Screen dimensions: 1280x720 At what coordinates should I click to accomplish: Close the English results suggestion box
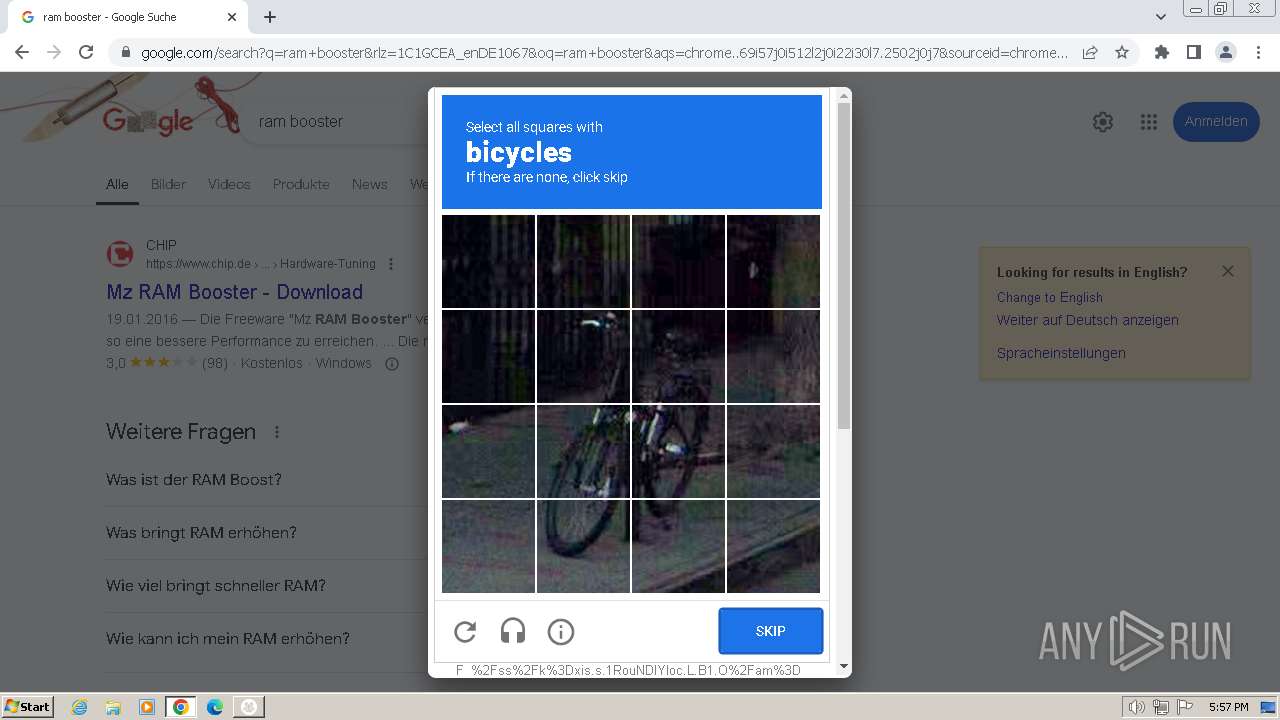(1228, 271)
